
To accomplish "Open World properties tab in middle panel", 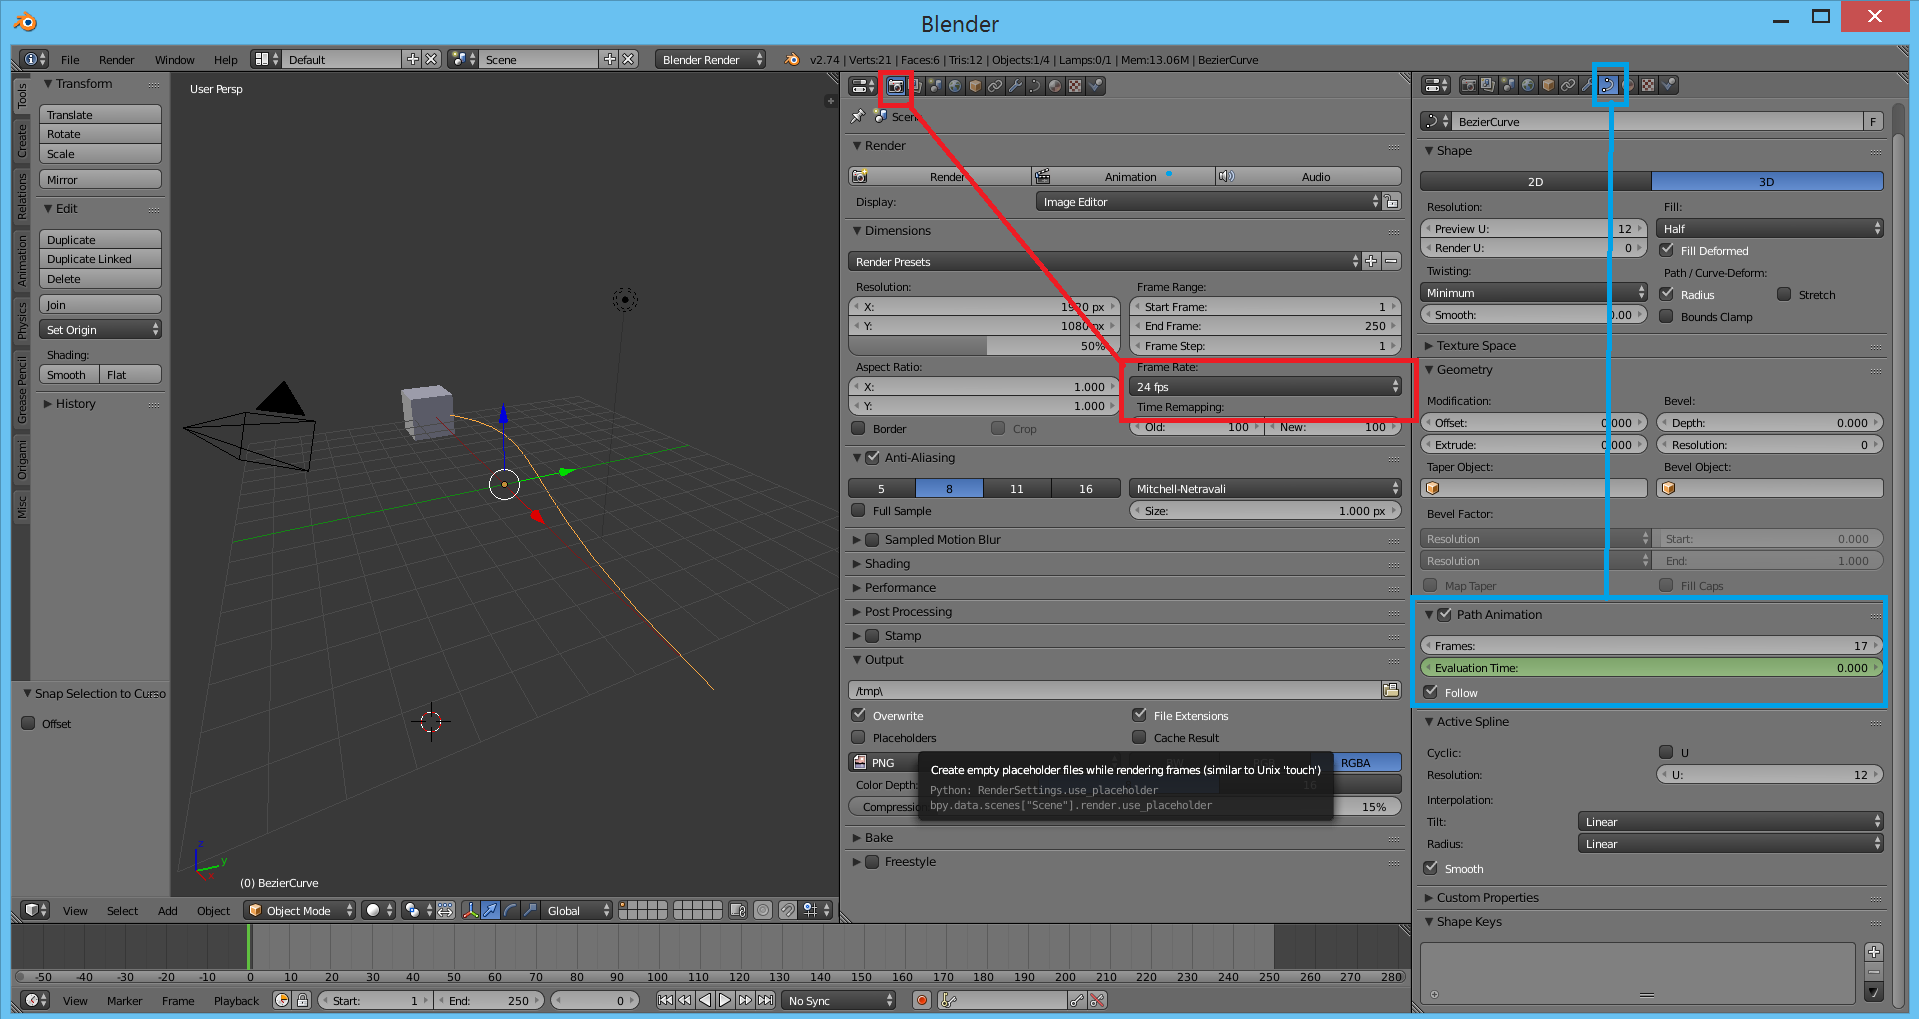I will pos(955,86).
